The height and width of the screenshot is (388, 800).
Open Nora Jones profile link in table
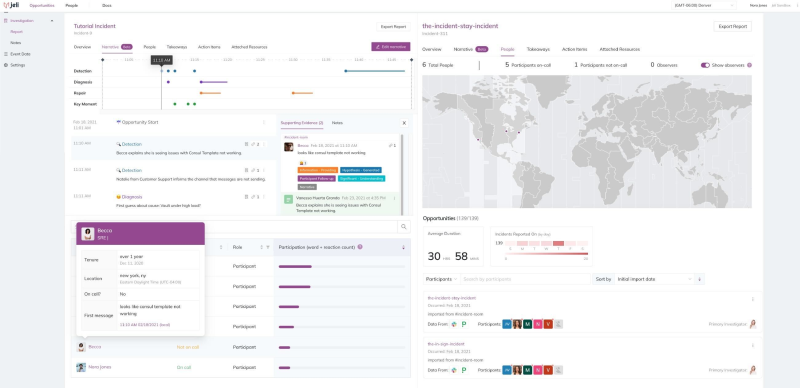click(99, 367)
